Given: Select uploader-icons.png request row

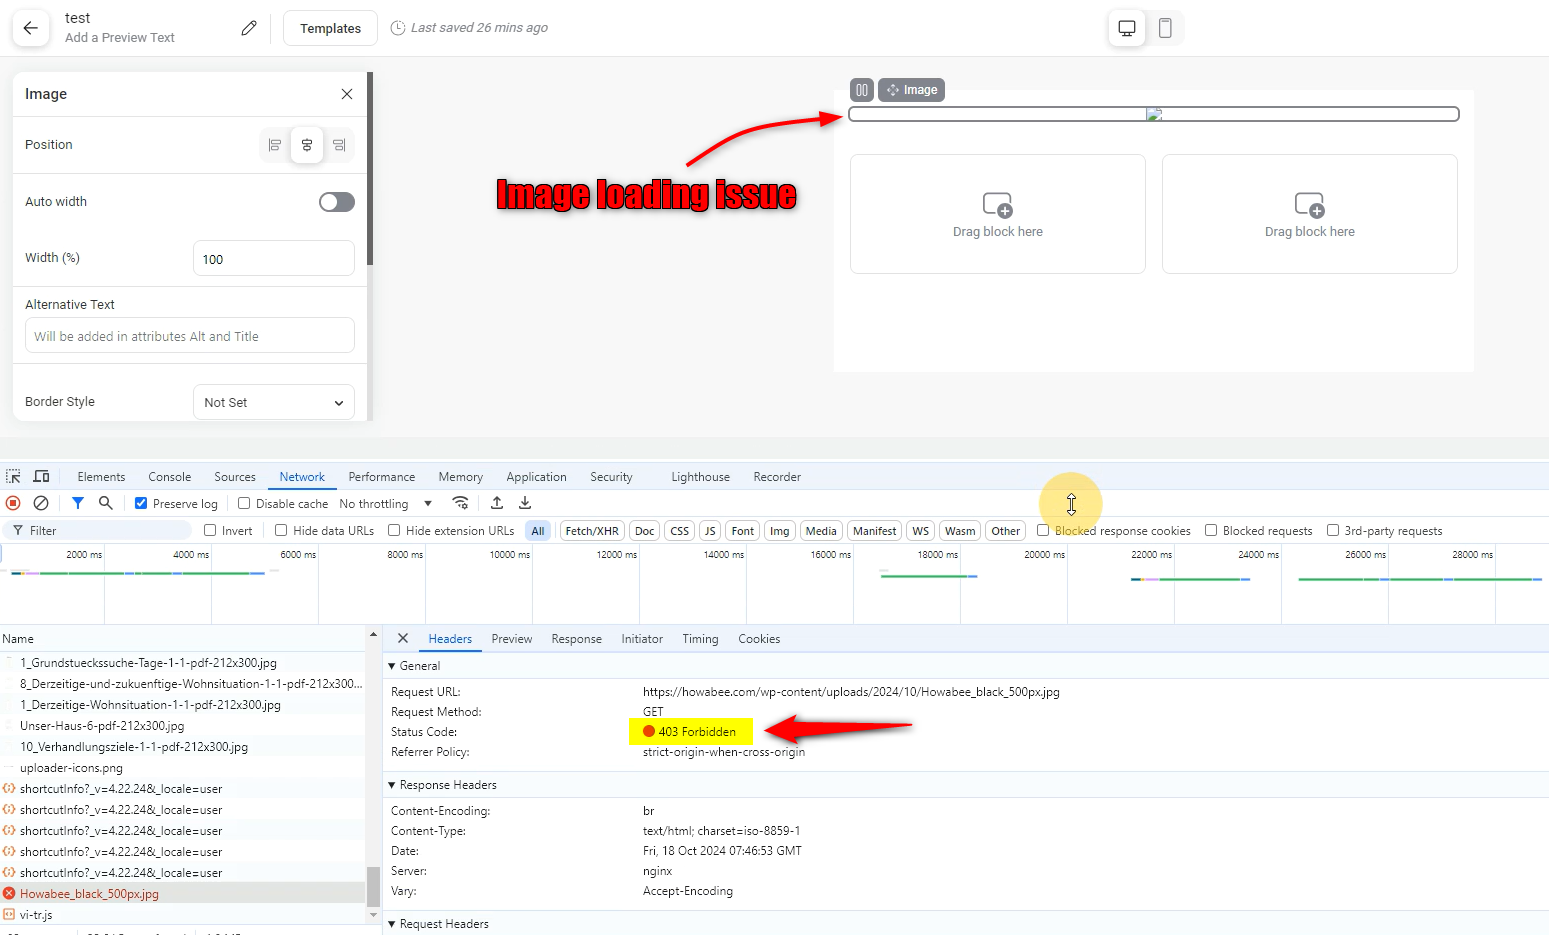Looking at the screenshot, I should point(183,768).
